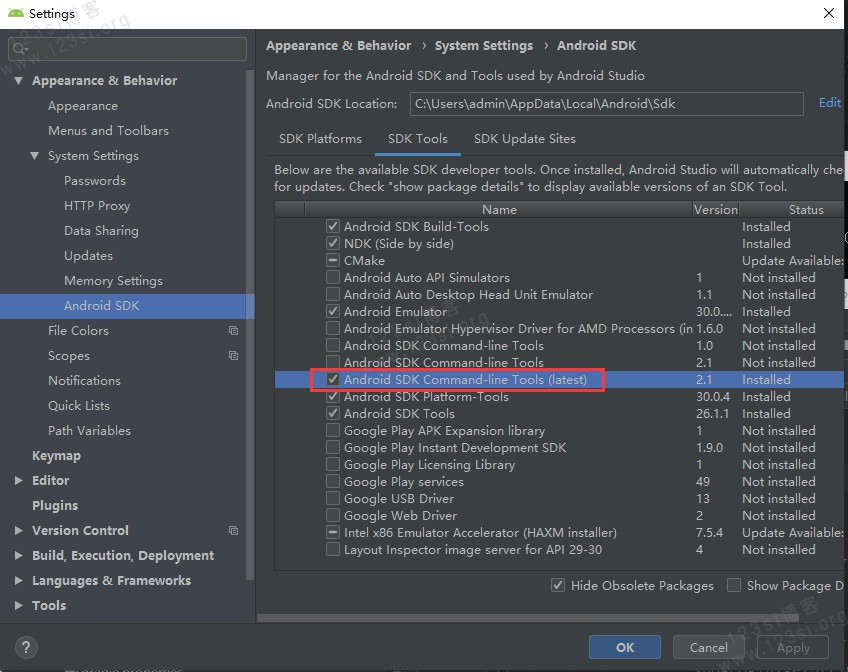Collapse the System Settings tree node
This screenshot has width=848, height=672.
click(x=35, y=156)
